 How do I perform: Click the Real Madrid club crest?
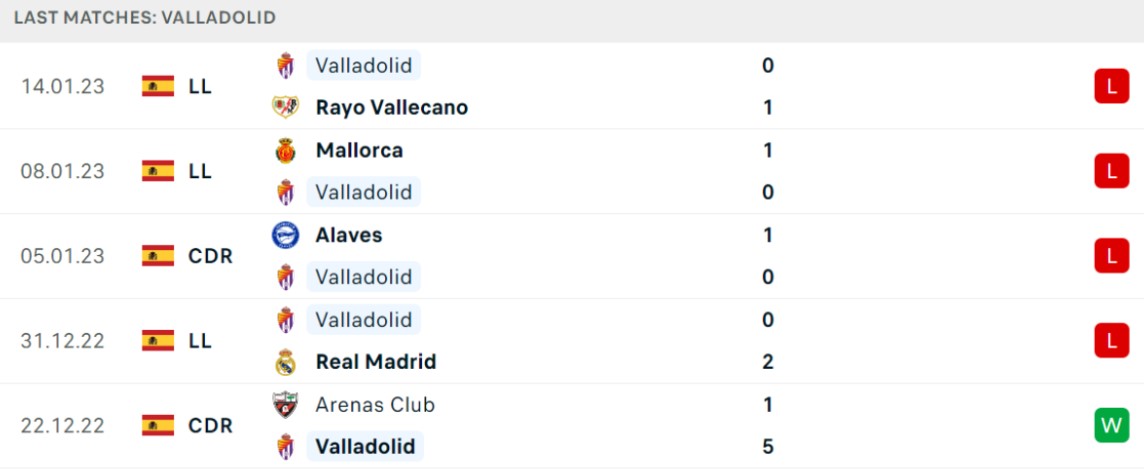tap(285, 362)
